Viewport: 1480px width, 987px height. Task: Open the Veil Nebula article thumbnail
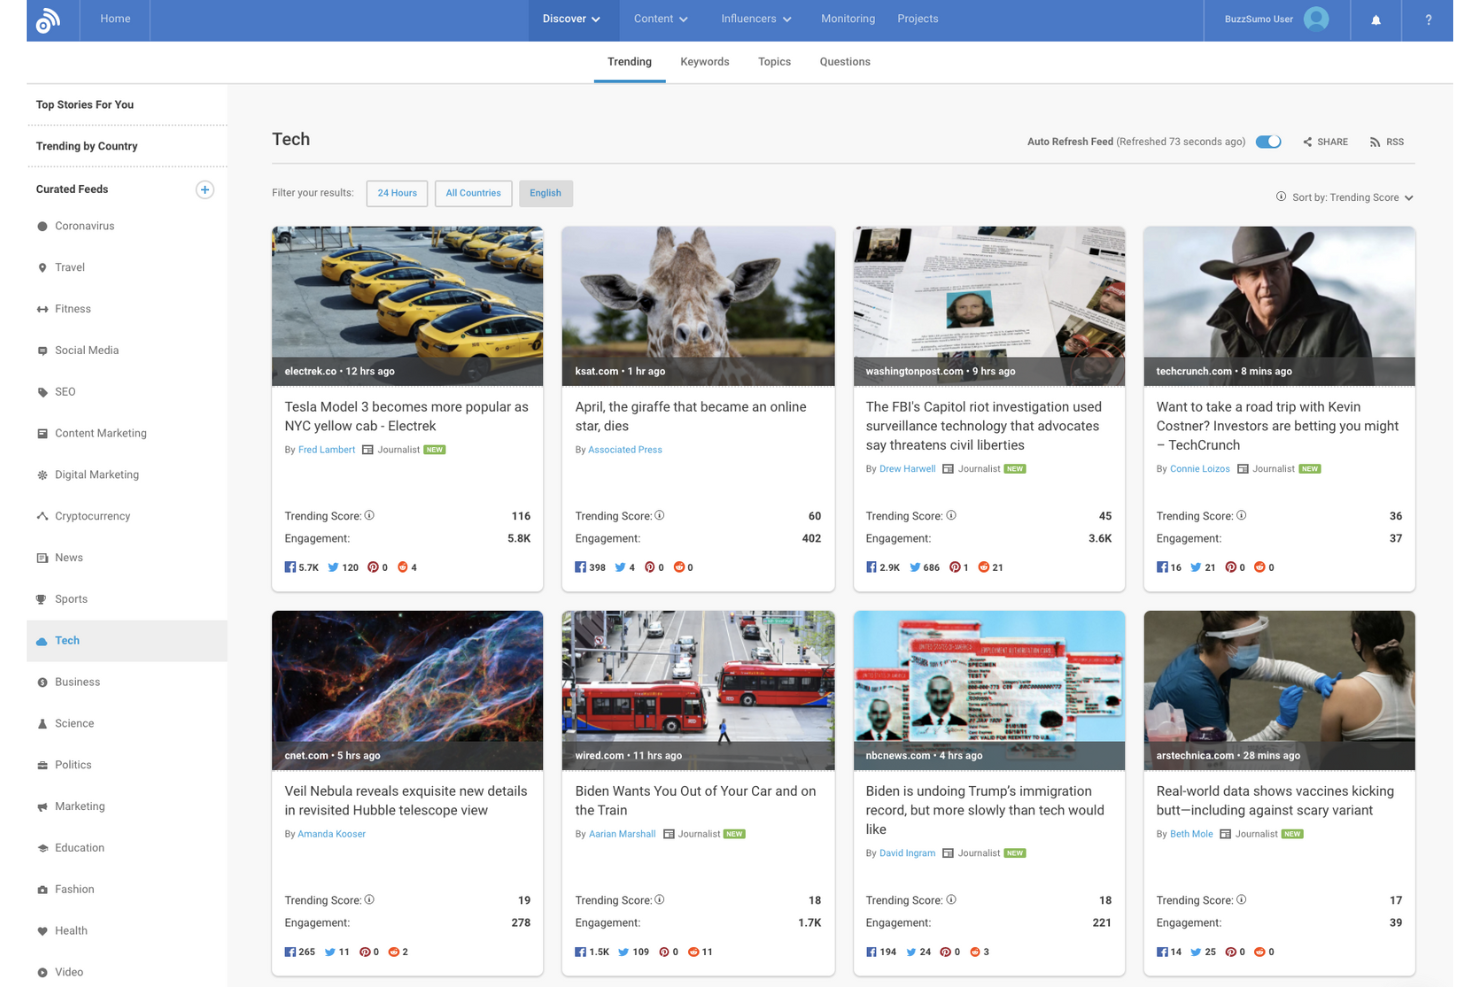tap(408, 691)
